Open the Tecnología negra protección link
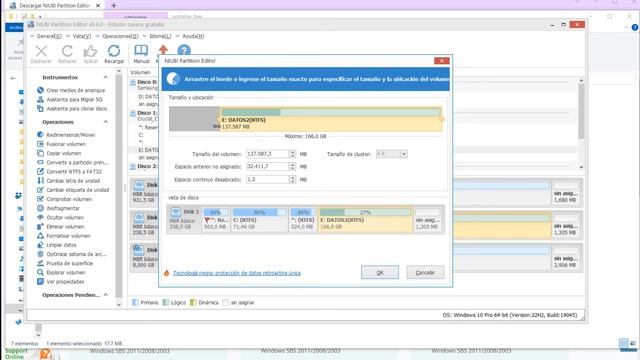 236,273
